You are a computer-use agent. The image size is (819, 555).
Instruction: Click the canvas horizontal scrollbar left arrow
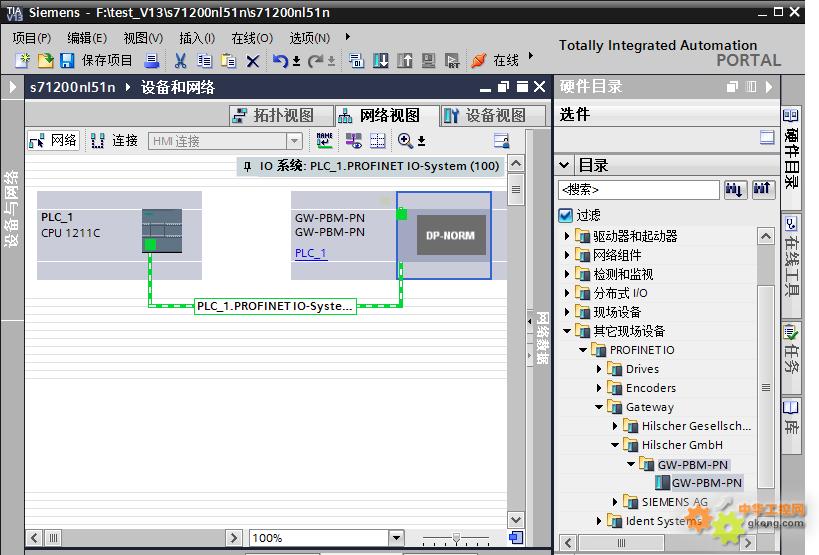(34, 537)
